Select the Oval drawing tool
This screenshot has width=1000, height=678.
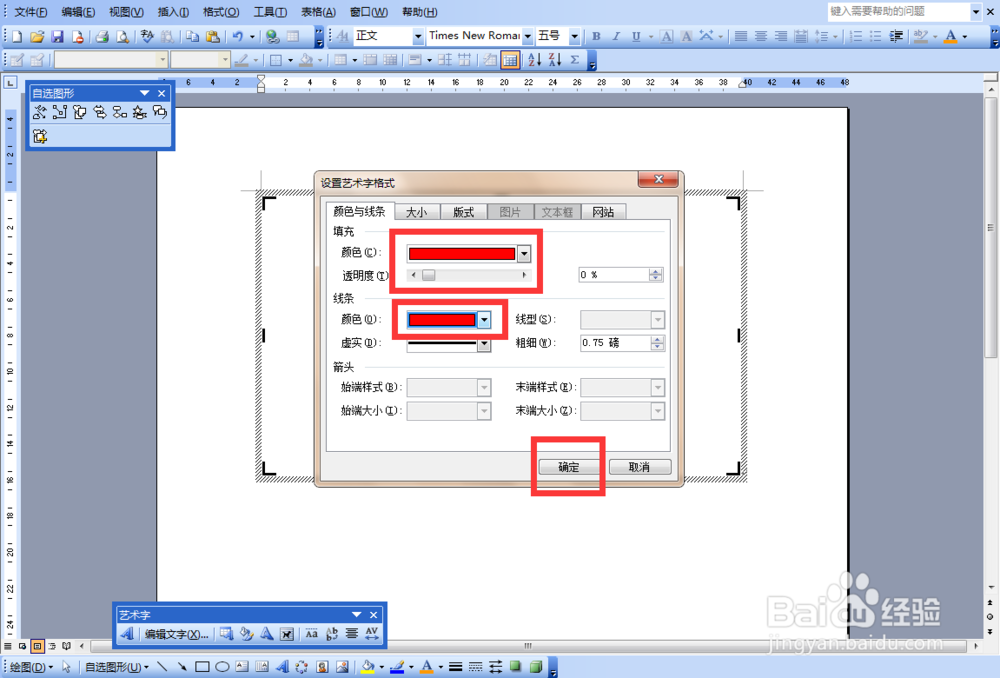pos(223,666)
